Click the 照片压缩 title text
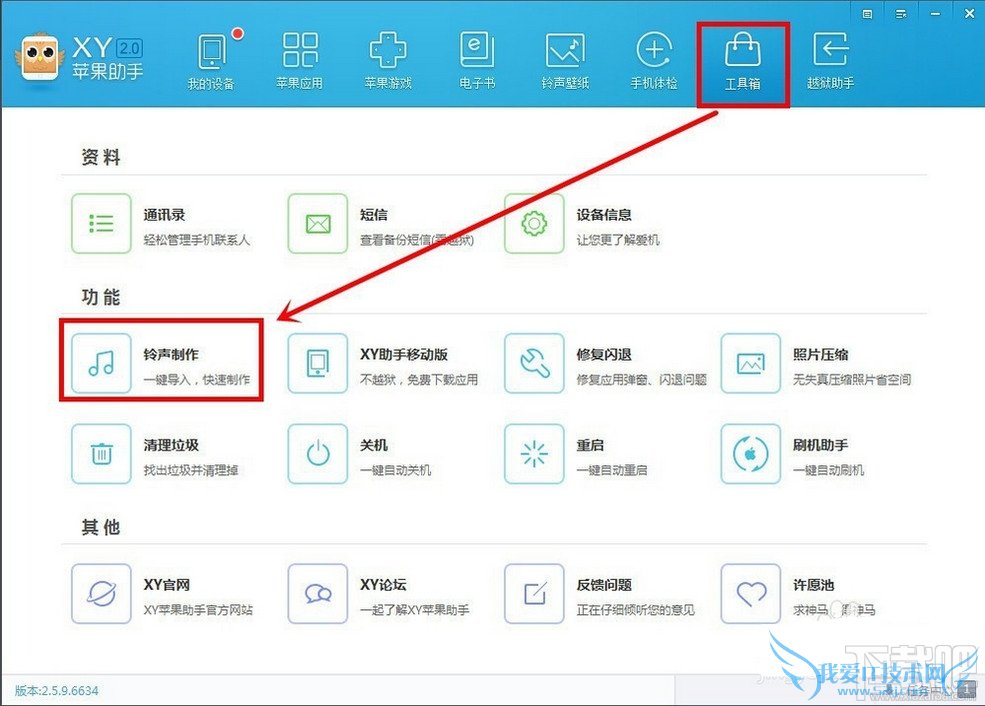This screenshot has width=985, height=706. click(820, 354)
